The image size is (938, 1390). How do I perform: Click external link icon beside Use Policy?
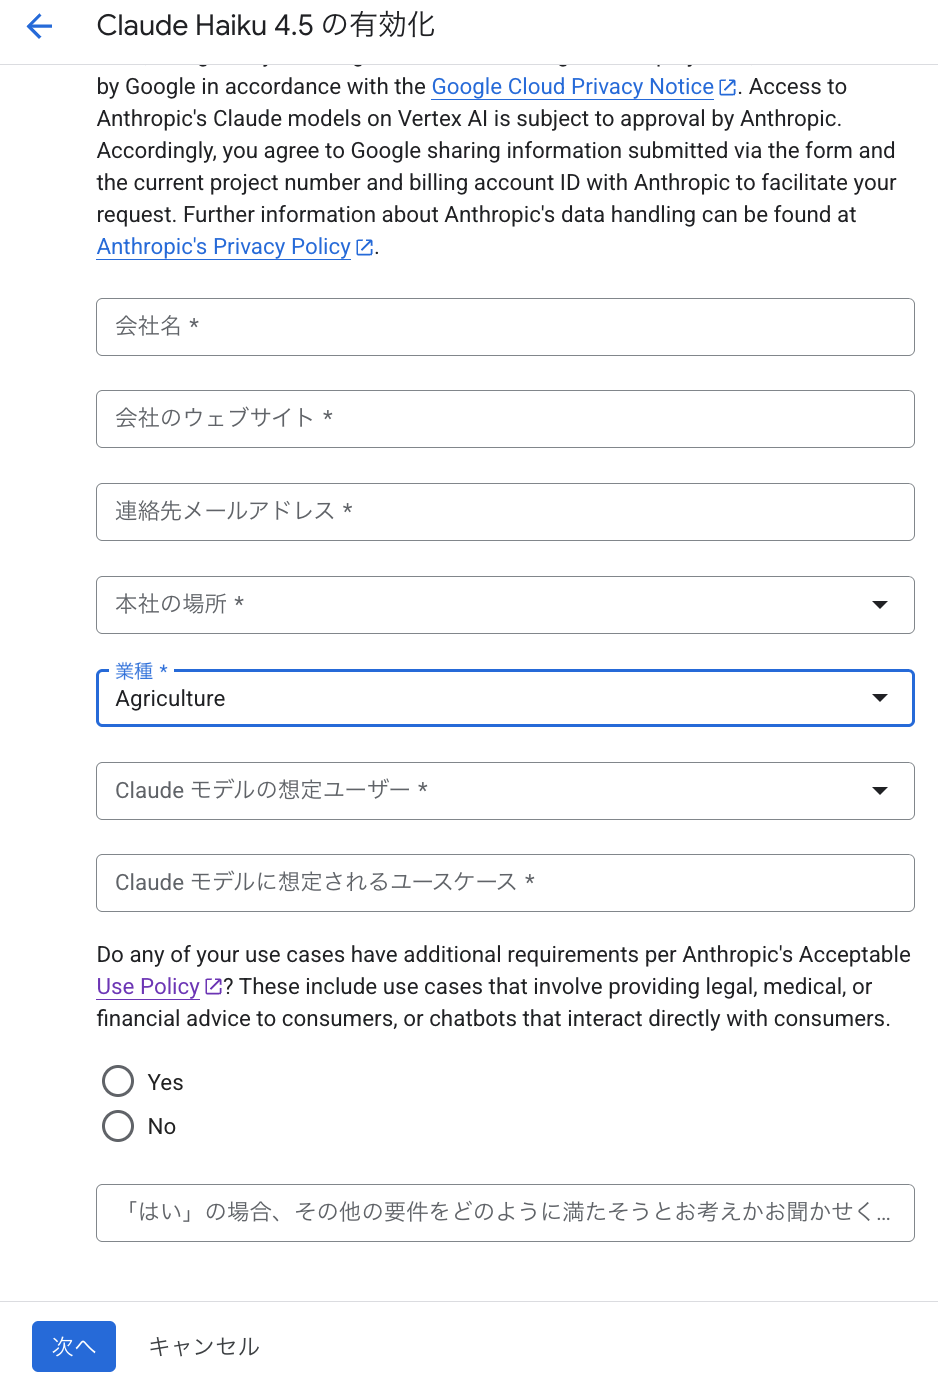point(213,988)
